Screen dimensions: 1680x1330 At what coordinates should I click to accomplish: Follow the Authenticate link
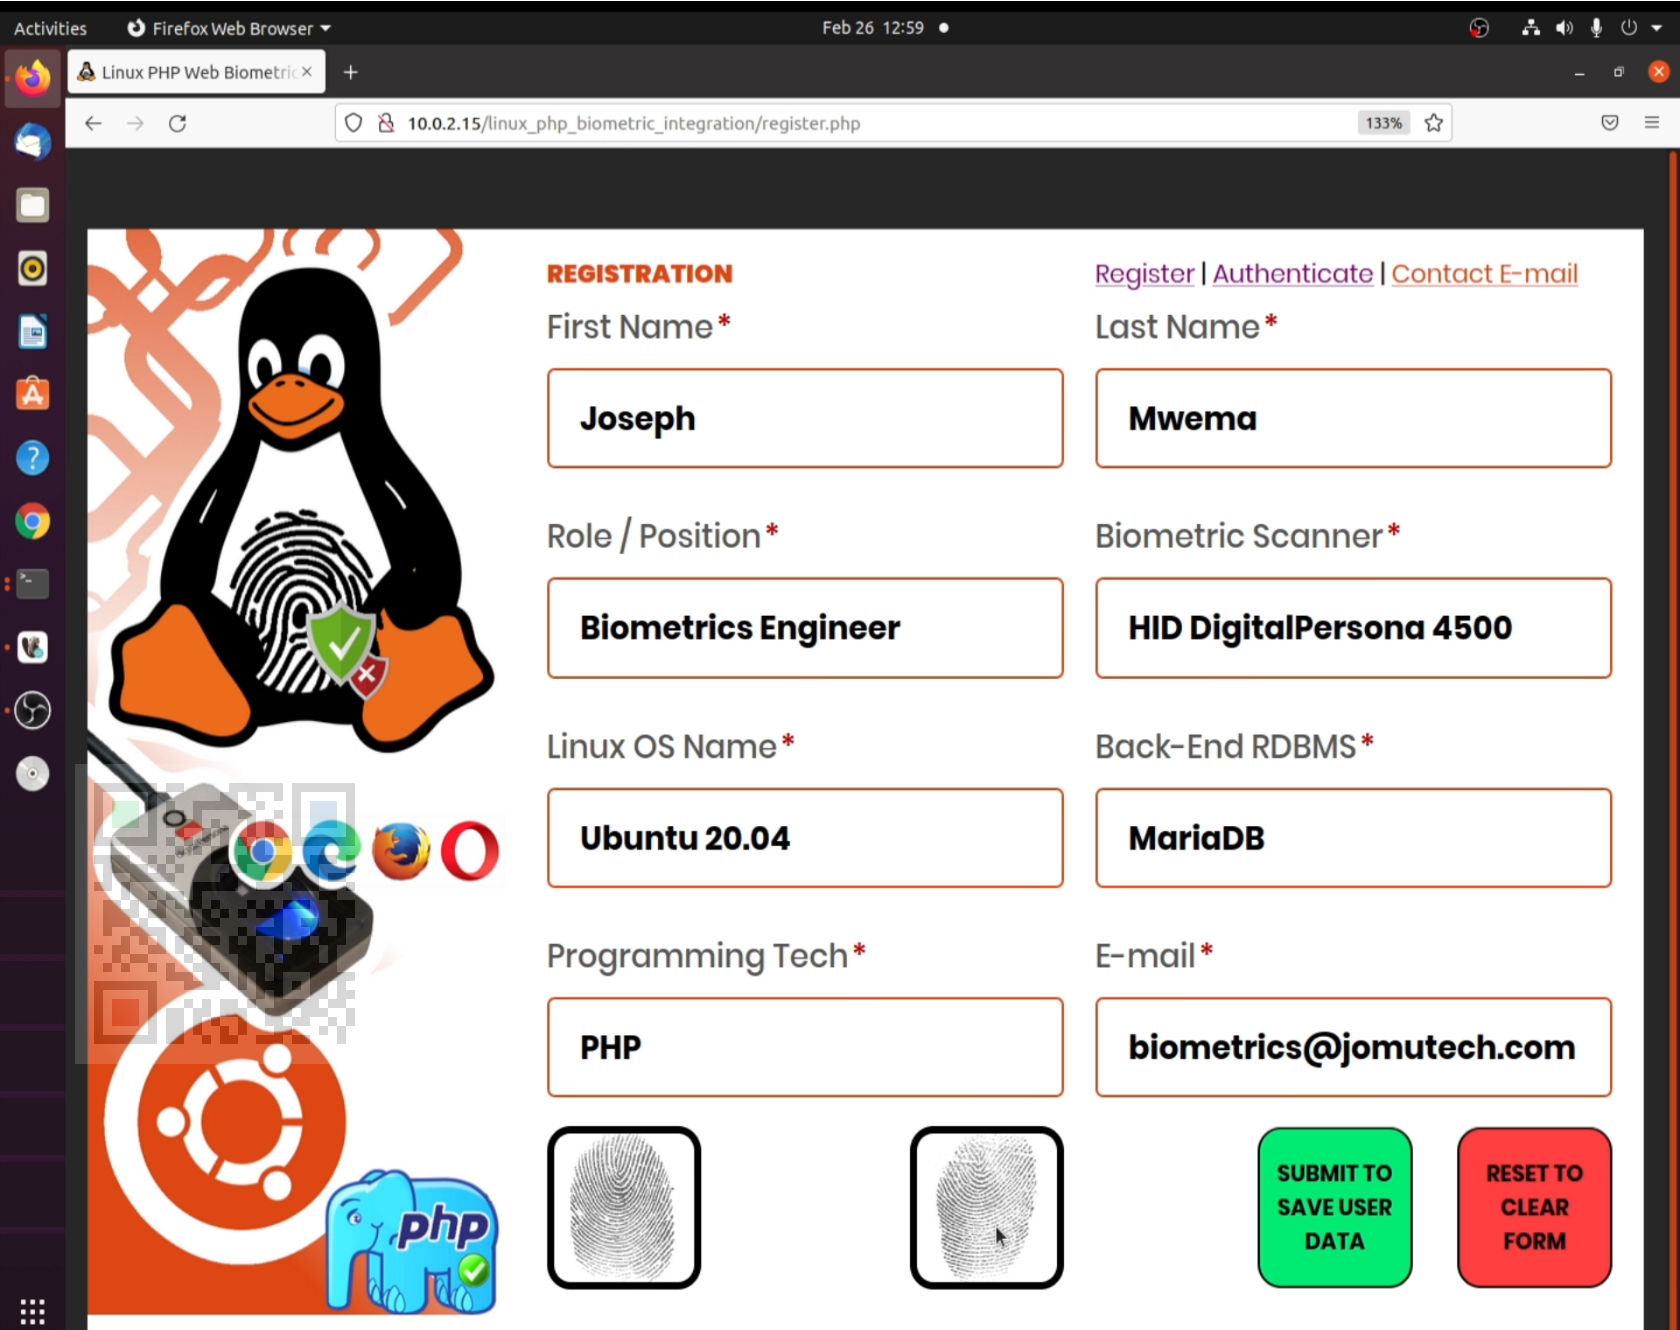click(1292, 273)
